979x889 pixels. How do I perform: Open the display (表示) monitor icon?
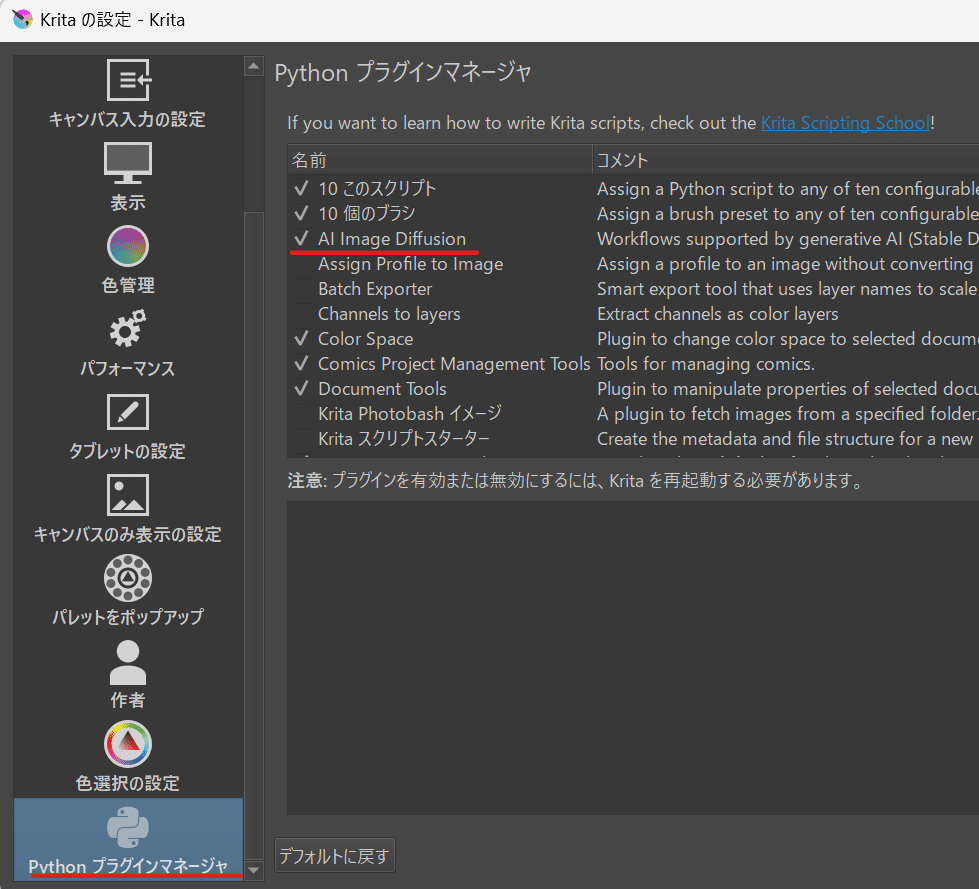tap(128, 163)
